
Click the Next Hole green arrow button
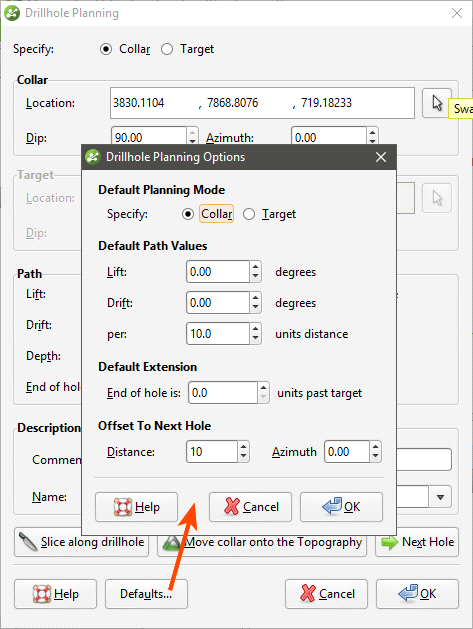417,542
